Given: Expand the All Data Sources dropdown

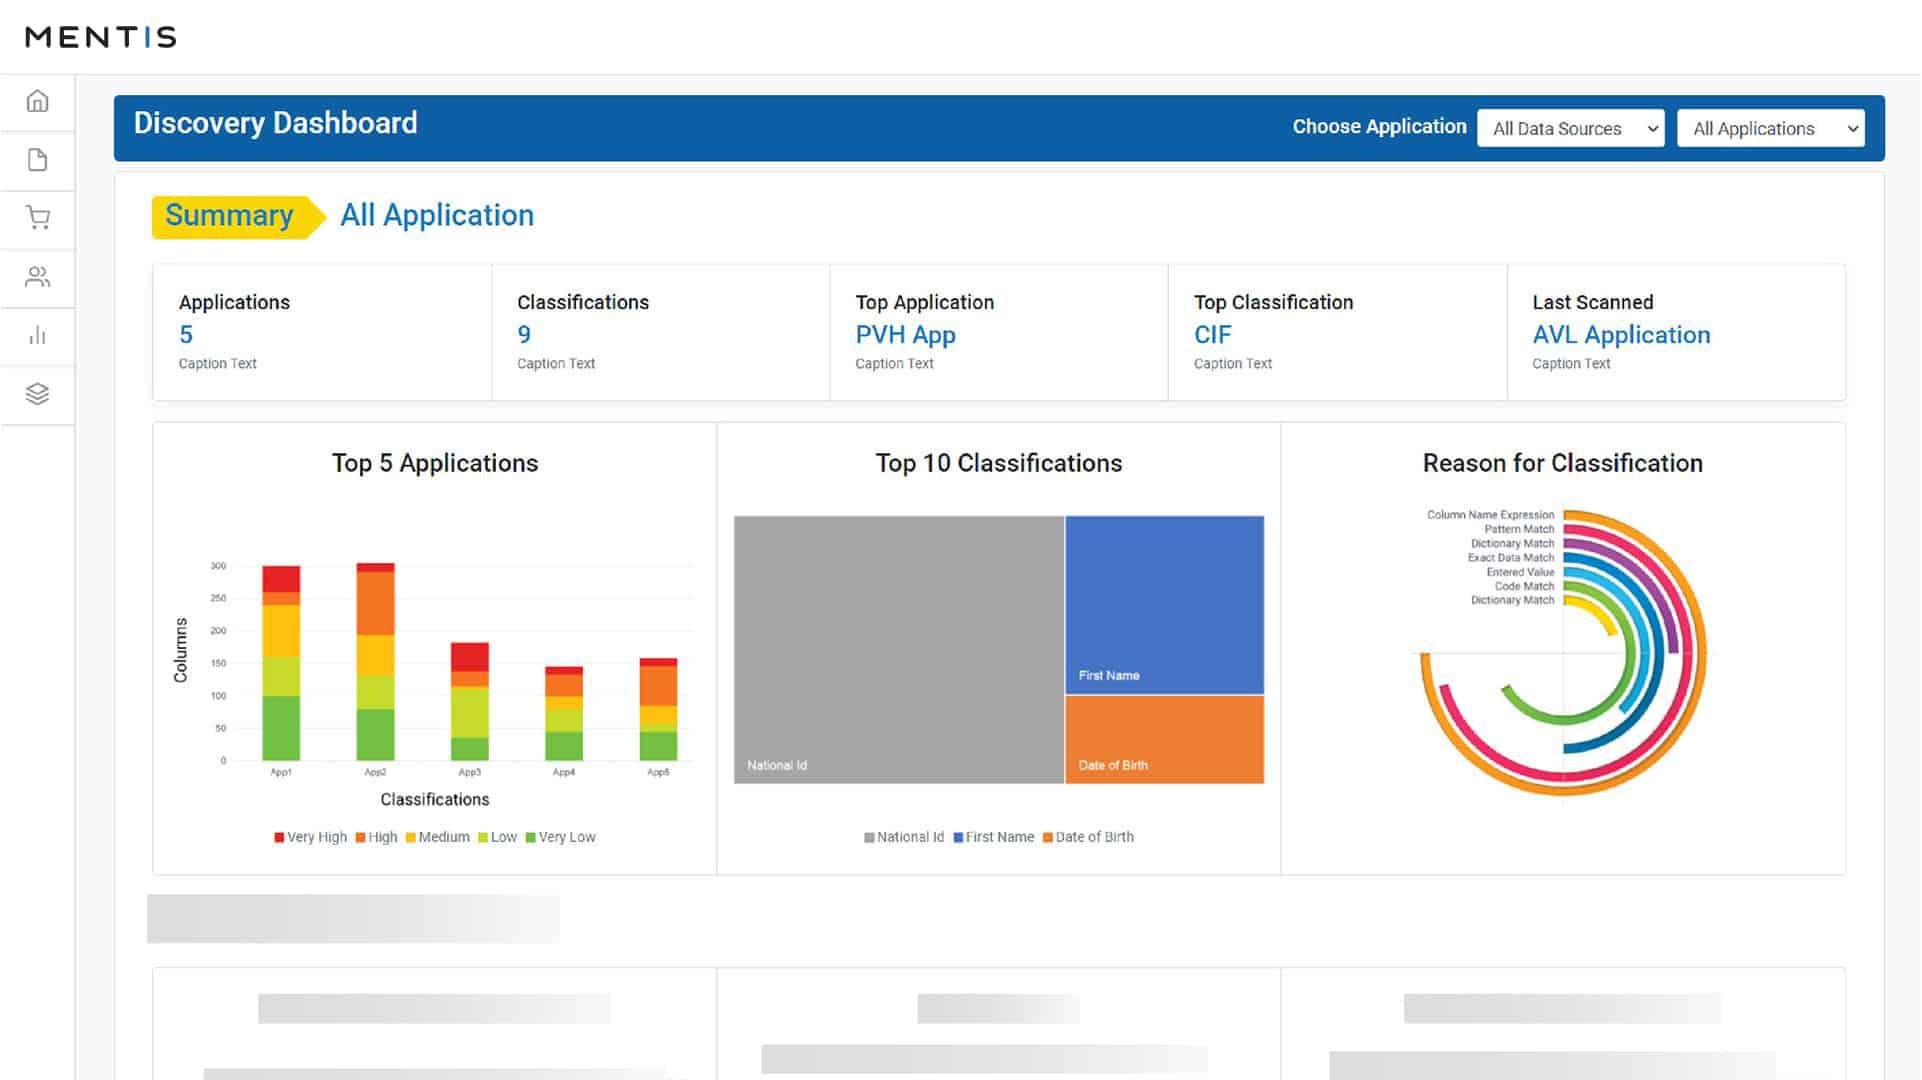Looking at the screenshot, I should [x=1570, y=128].
